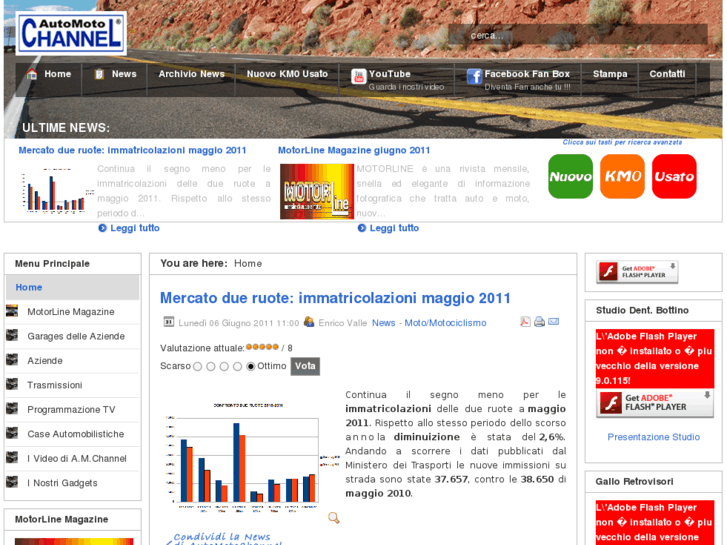The image size is (727, 545).
Task: Click the green Nuovo search button
Action: tap(570, 176)
